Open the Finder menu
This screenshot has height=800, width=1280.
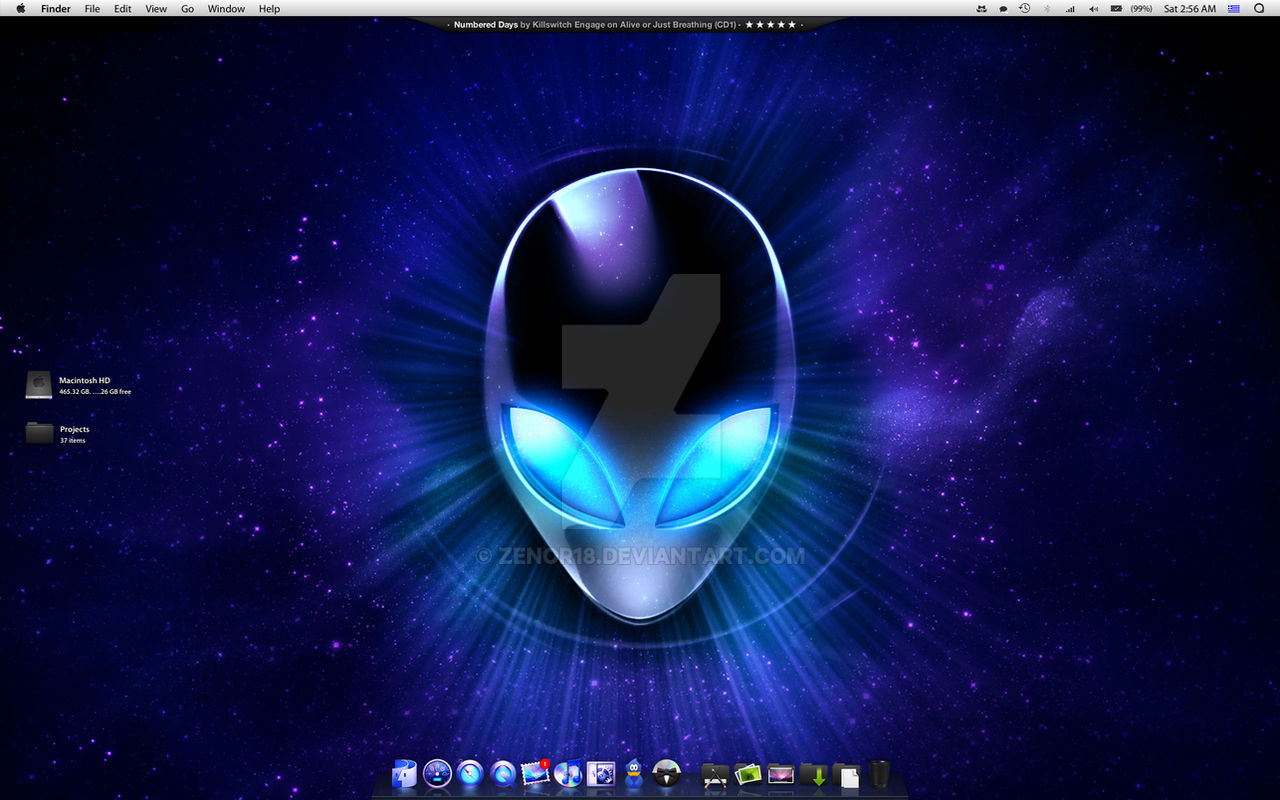(x=56, y=9)
